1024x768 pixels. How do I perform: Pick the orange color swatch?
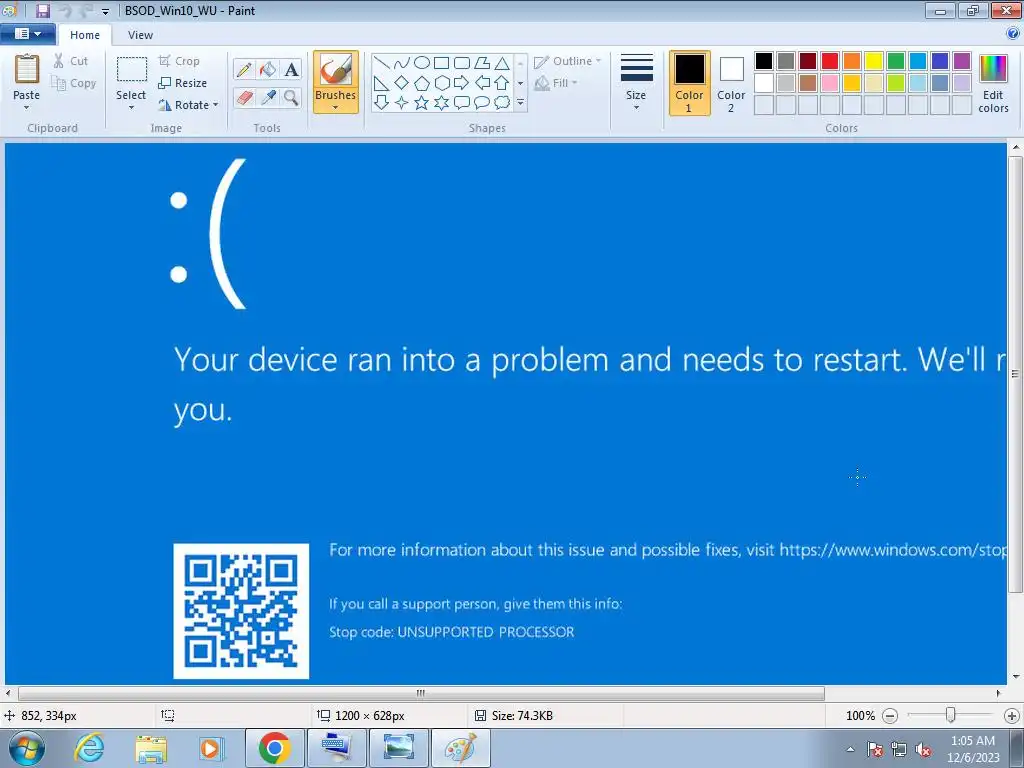pos(852,61)
